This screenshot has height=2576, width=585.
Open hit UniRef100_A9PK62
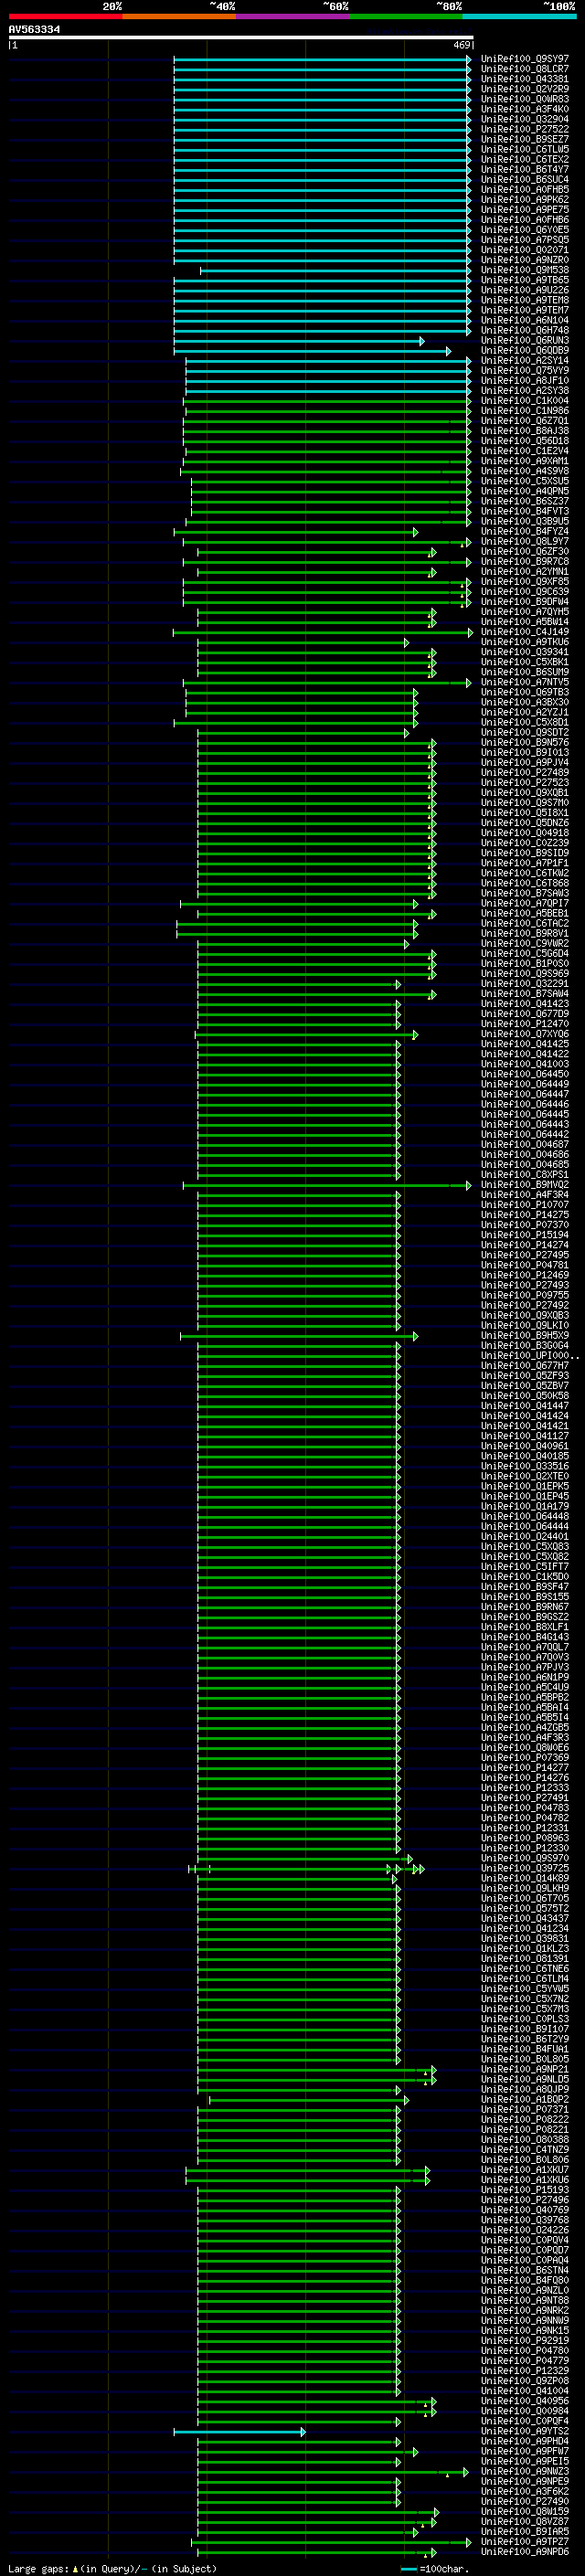(525, 200)
